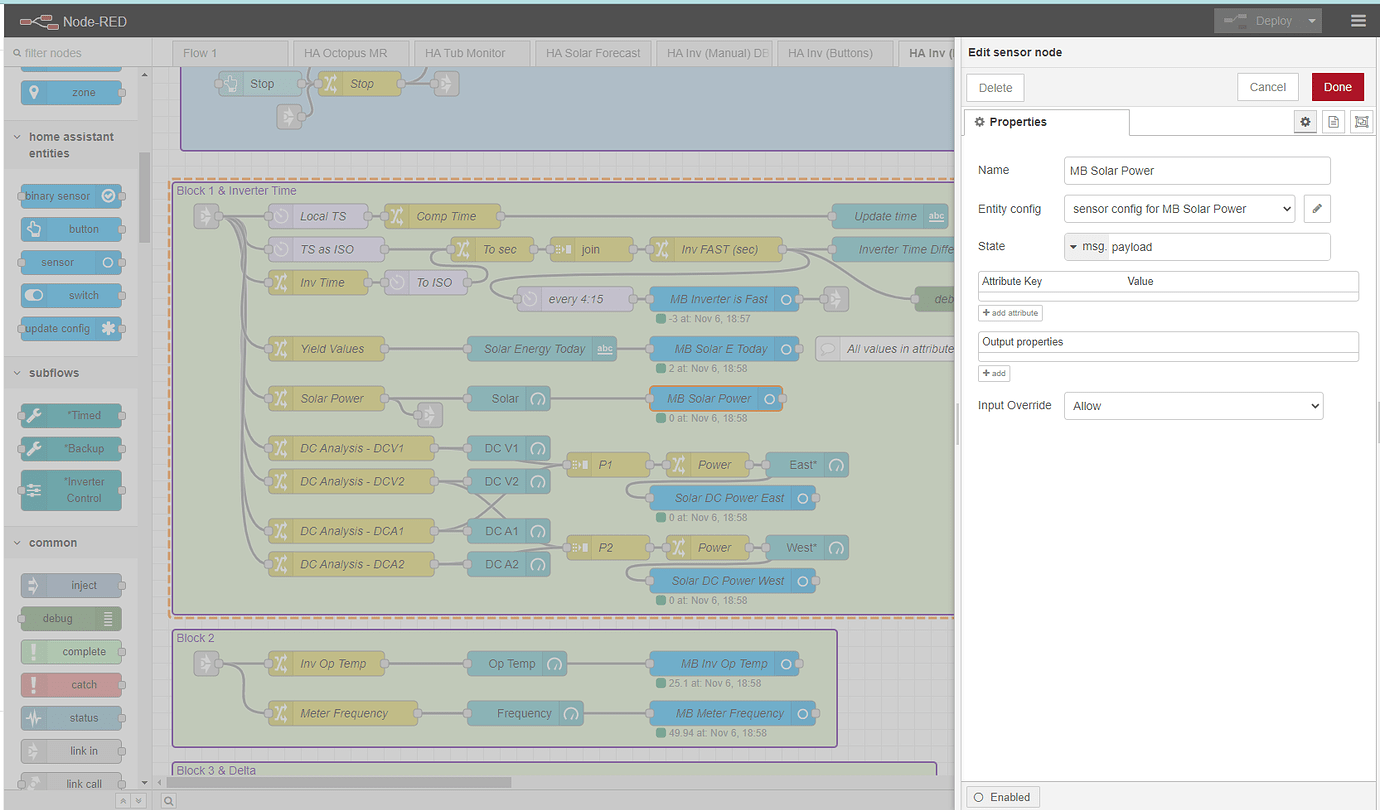Click the search magnifier icon below the canvas

[168, 800]
